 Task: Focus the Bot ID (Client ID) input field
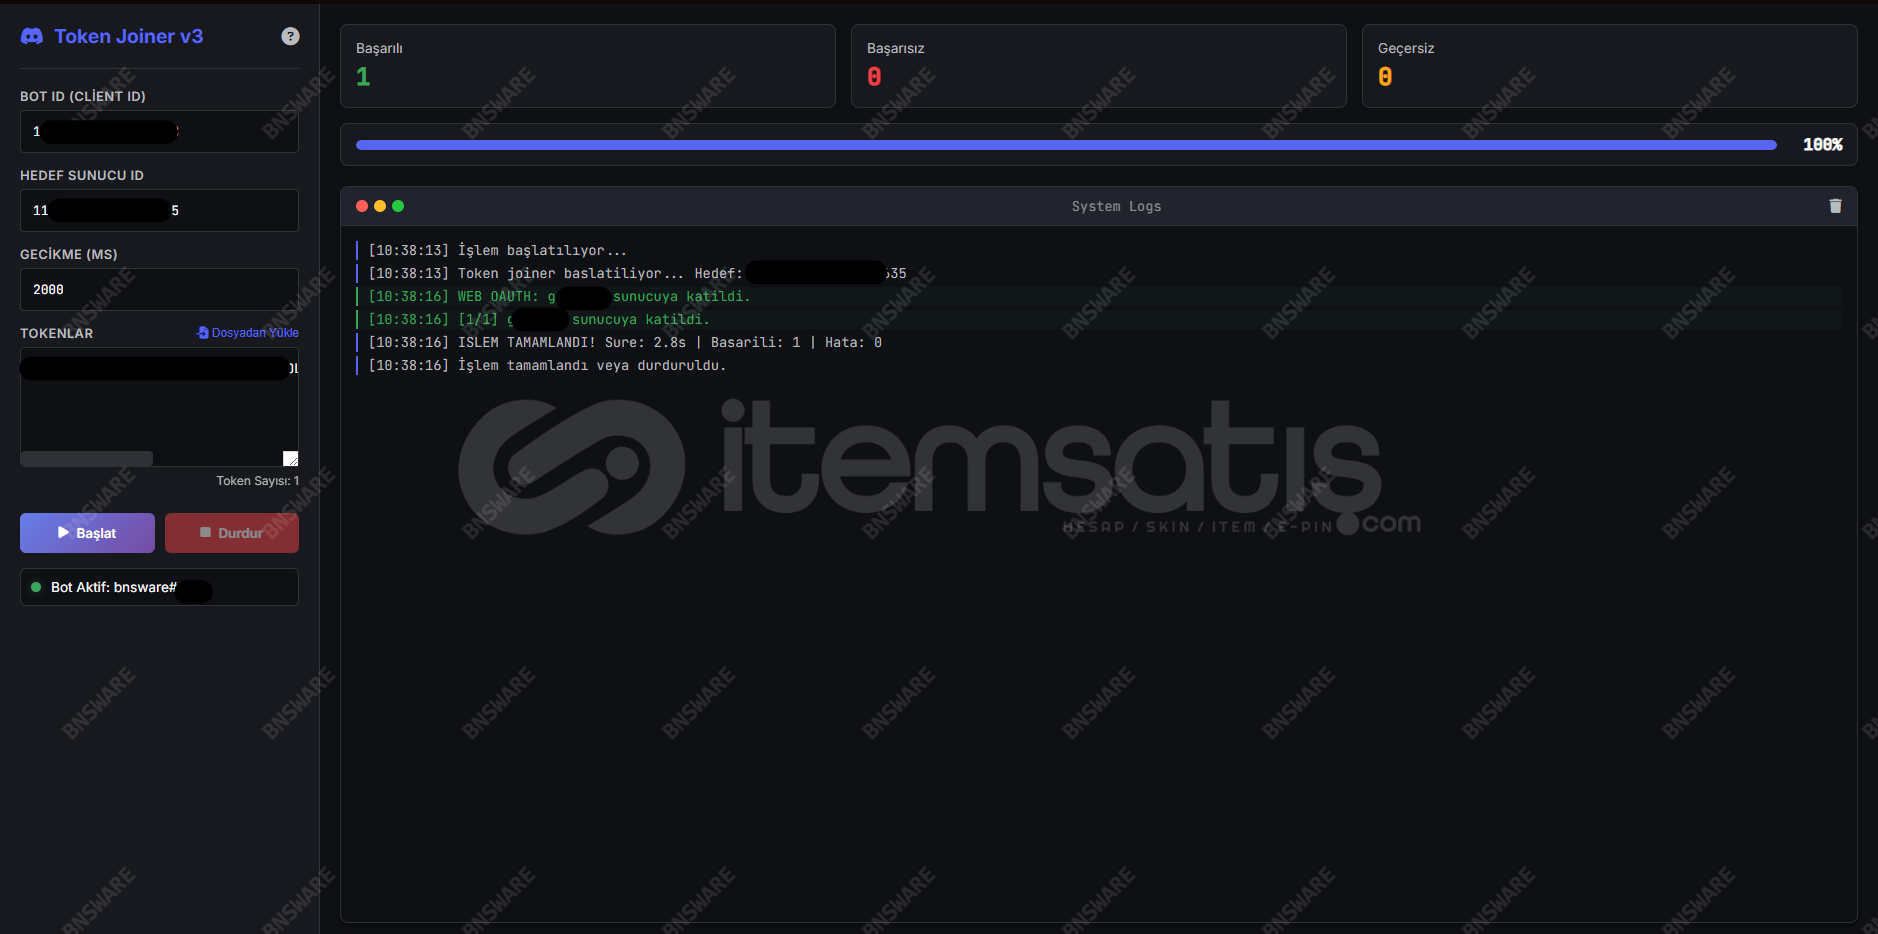(159, 131)
